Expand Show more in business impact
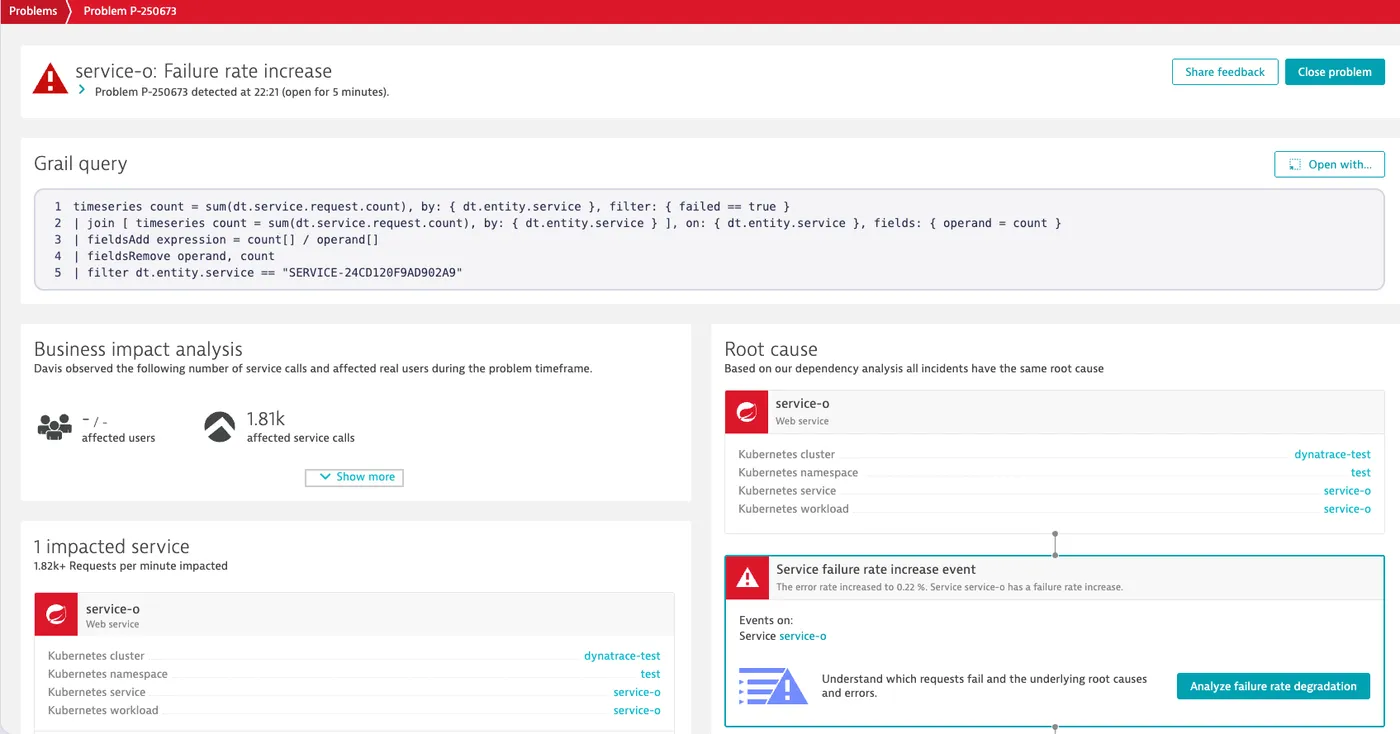1400x734 pixels. click(x=354, y=477)
